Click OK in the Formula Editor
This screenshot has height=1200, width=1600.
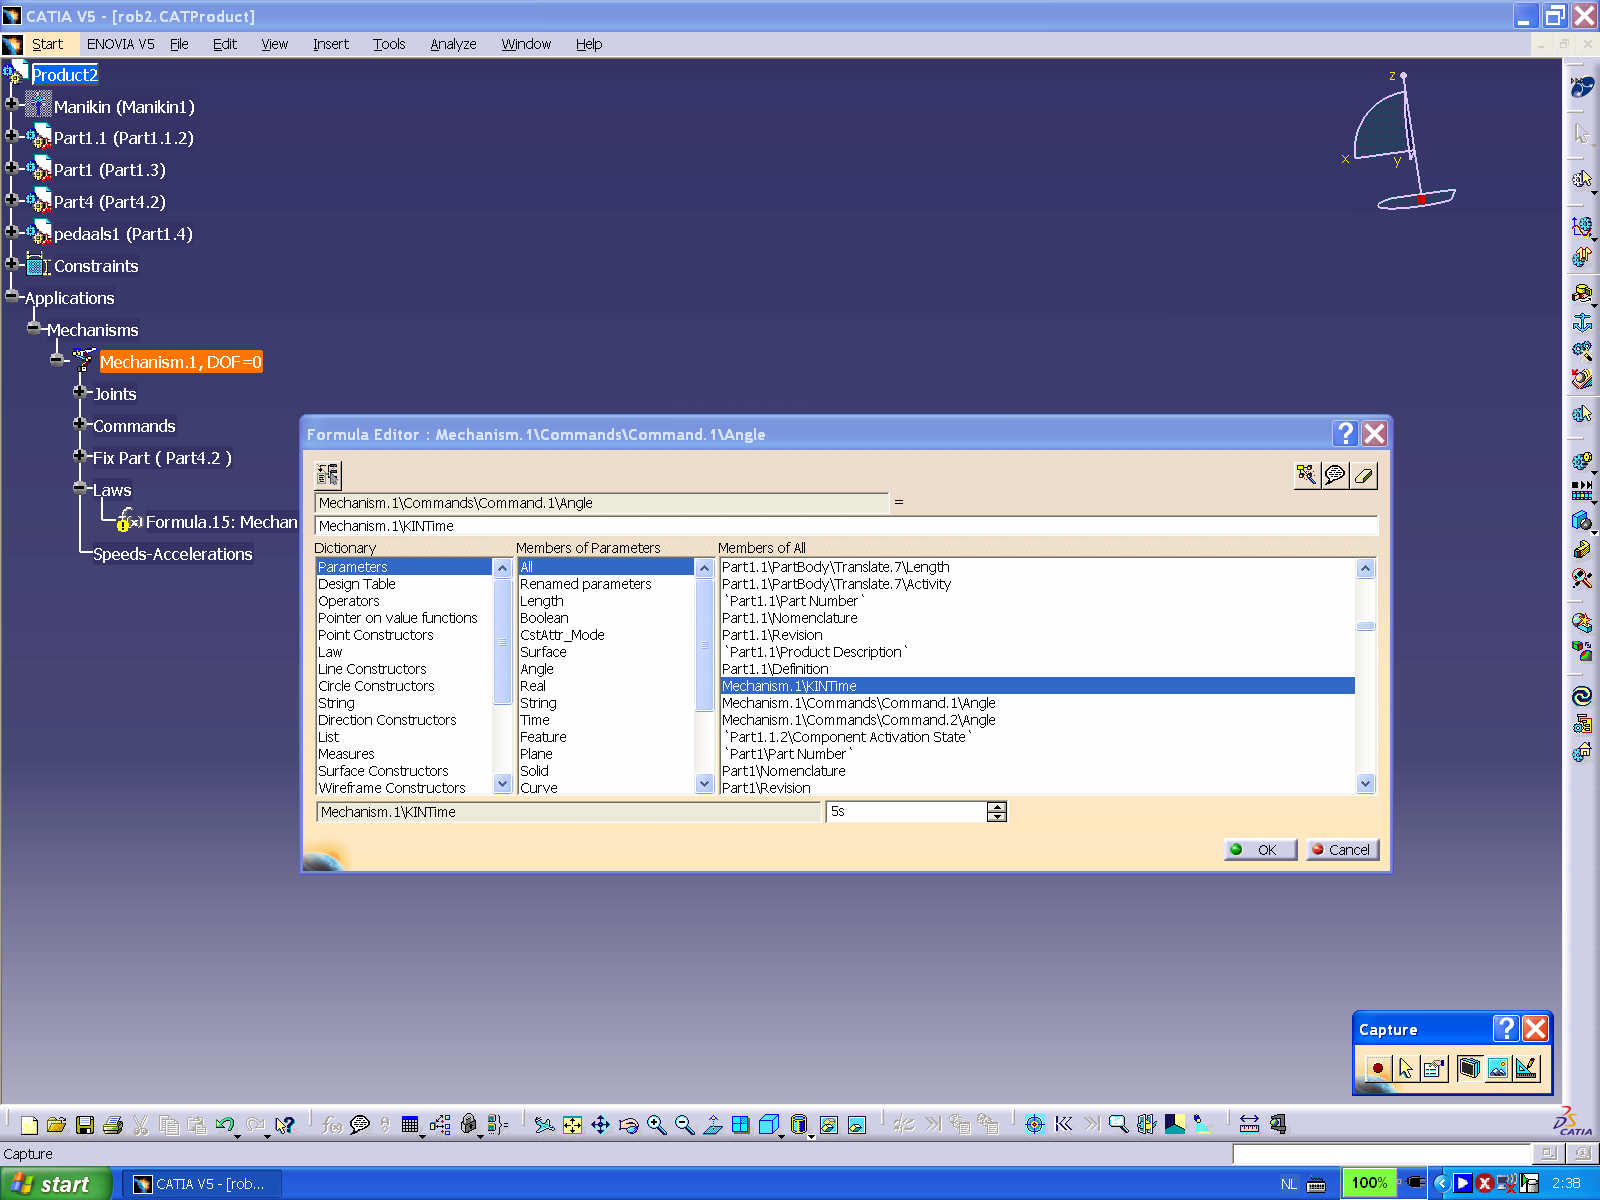click(x=1260, y=849)
